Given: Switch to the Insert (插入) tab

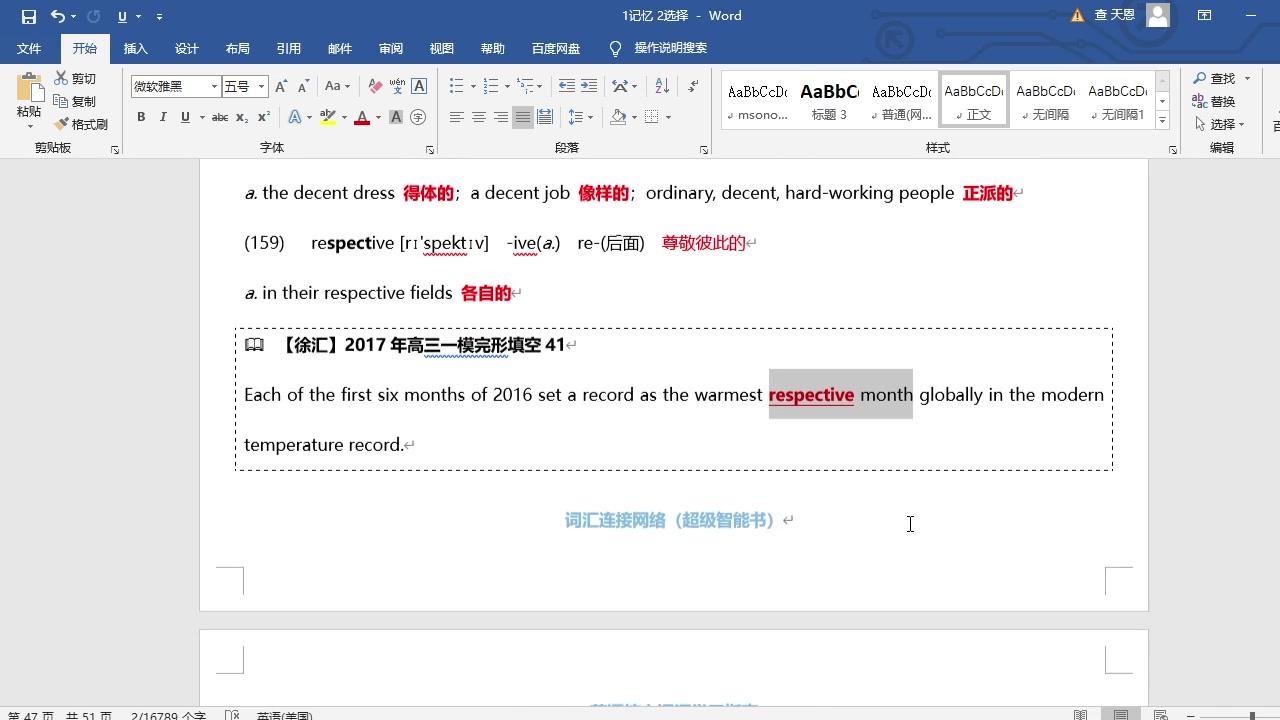Looking at the screenshot, I should pos(136,49).
